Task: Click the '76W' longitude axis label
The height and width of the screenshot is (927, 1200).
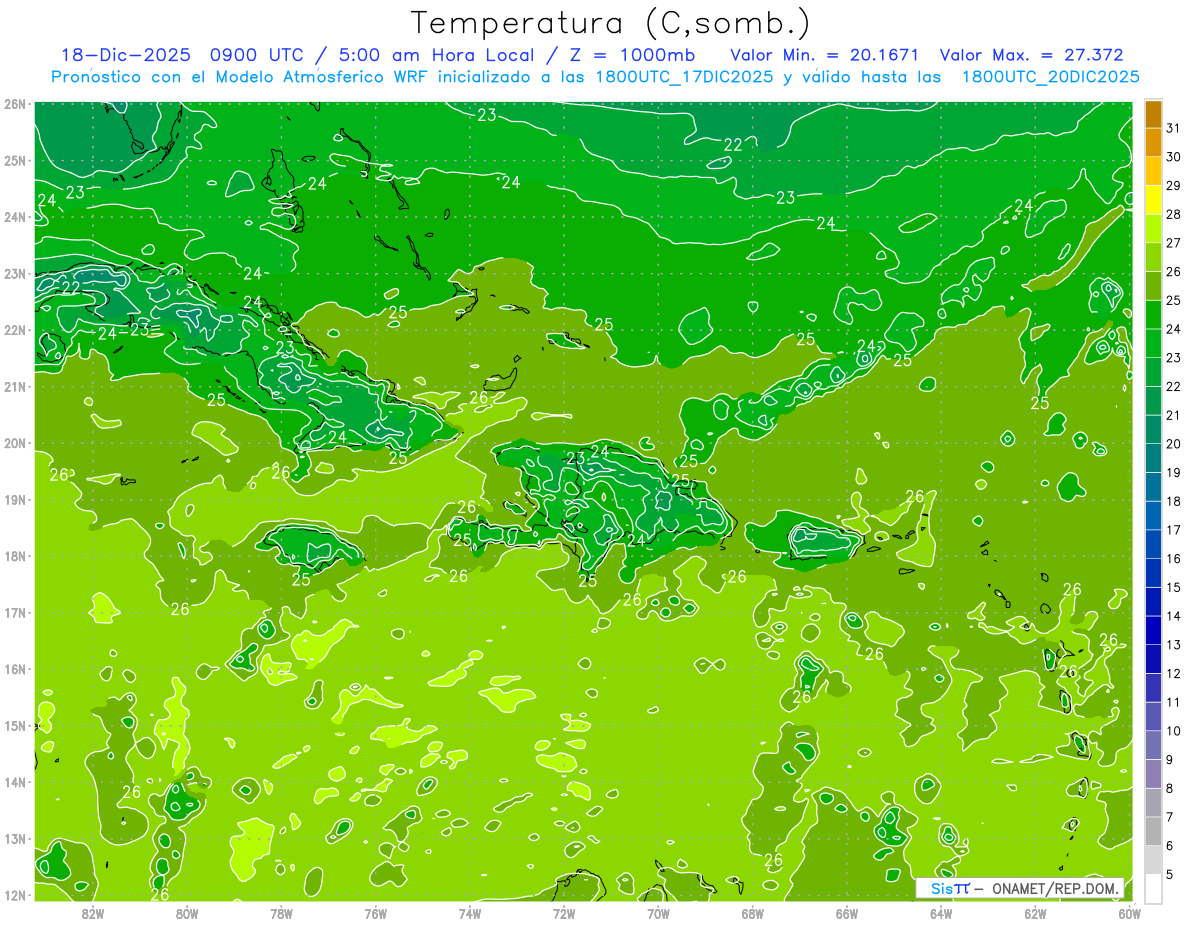Action: 376,913
